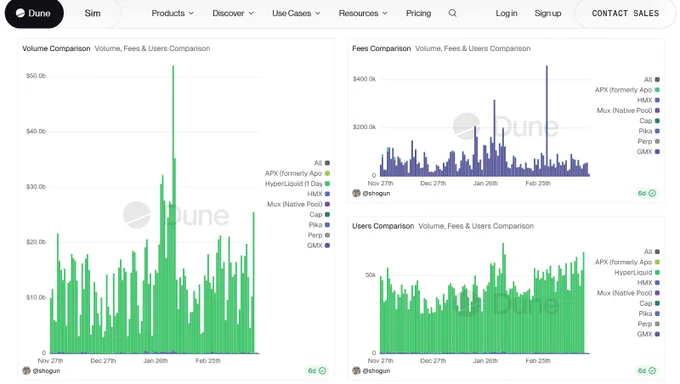Click @shogun avatar under Volume Comparison
Image resolution: width=680 pixels, height=384 pixels.
coord(26,371)
